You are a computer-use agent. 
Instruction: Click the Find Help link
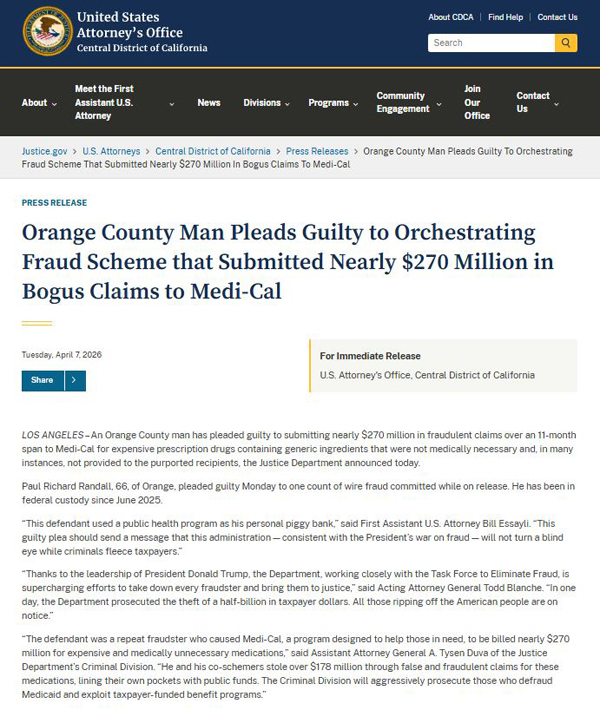[505, 17]
